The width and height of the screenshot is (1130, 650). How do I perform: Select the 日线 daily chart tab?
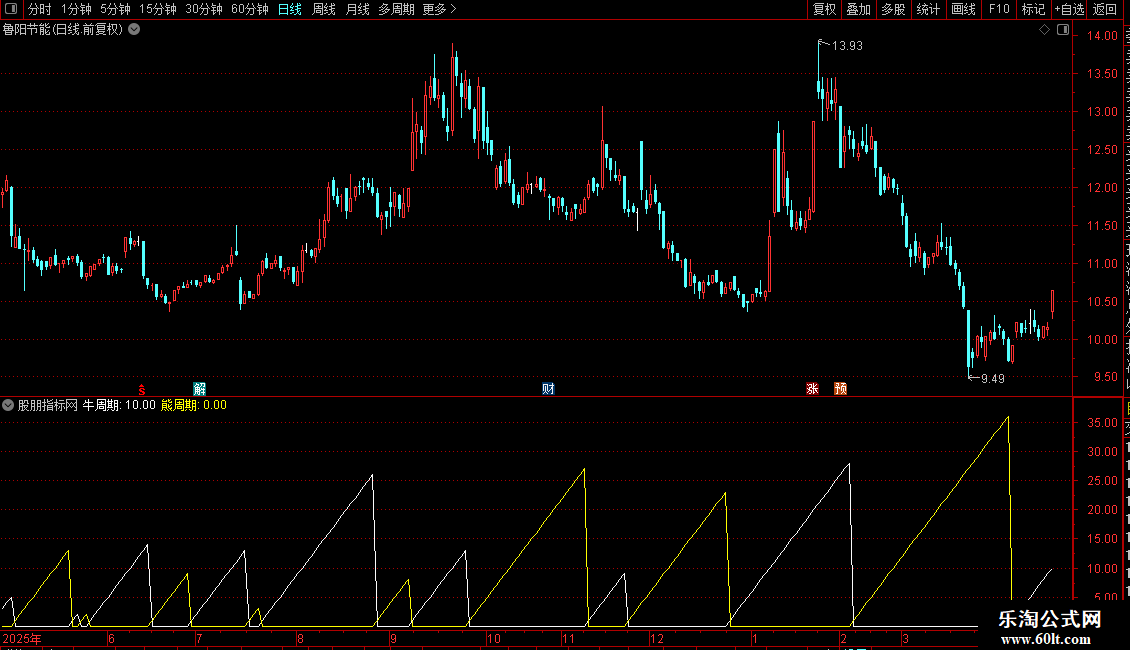290,9
